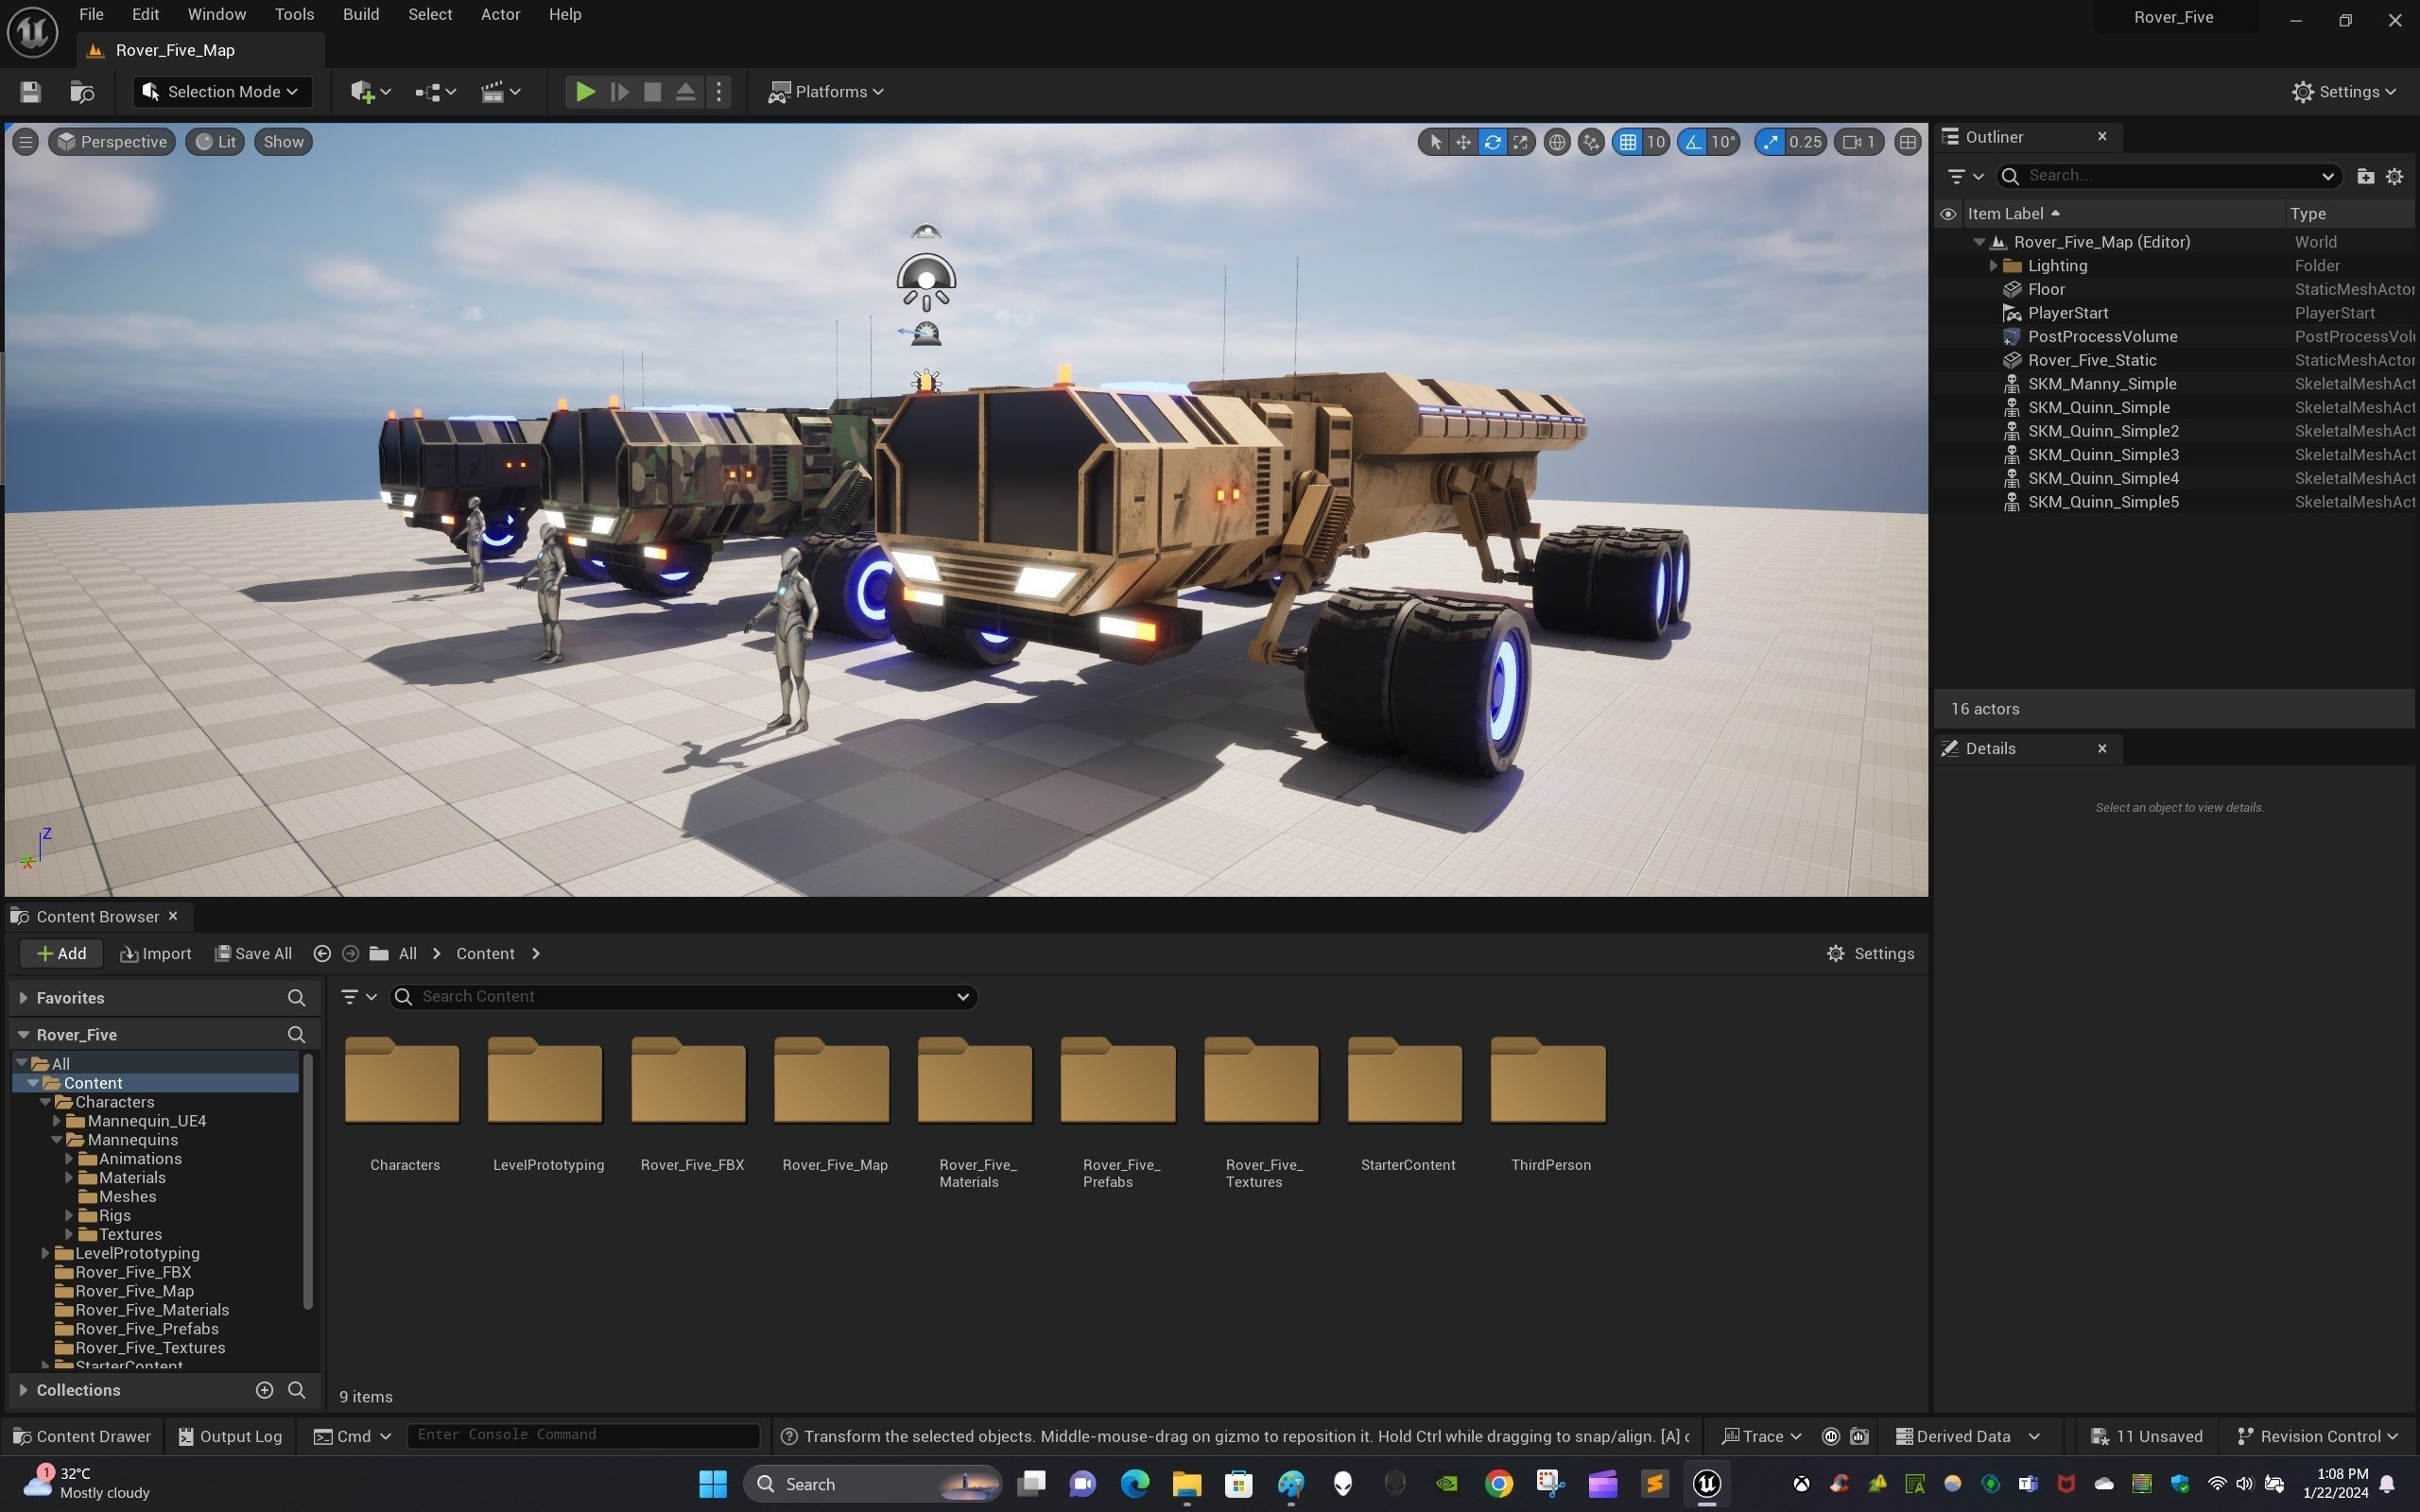Click the Skip frame playback button

click(x=619, y=92)
